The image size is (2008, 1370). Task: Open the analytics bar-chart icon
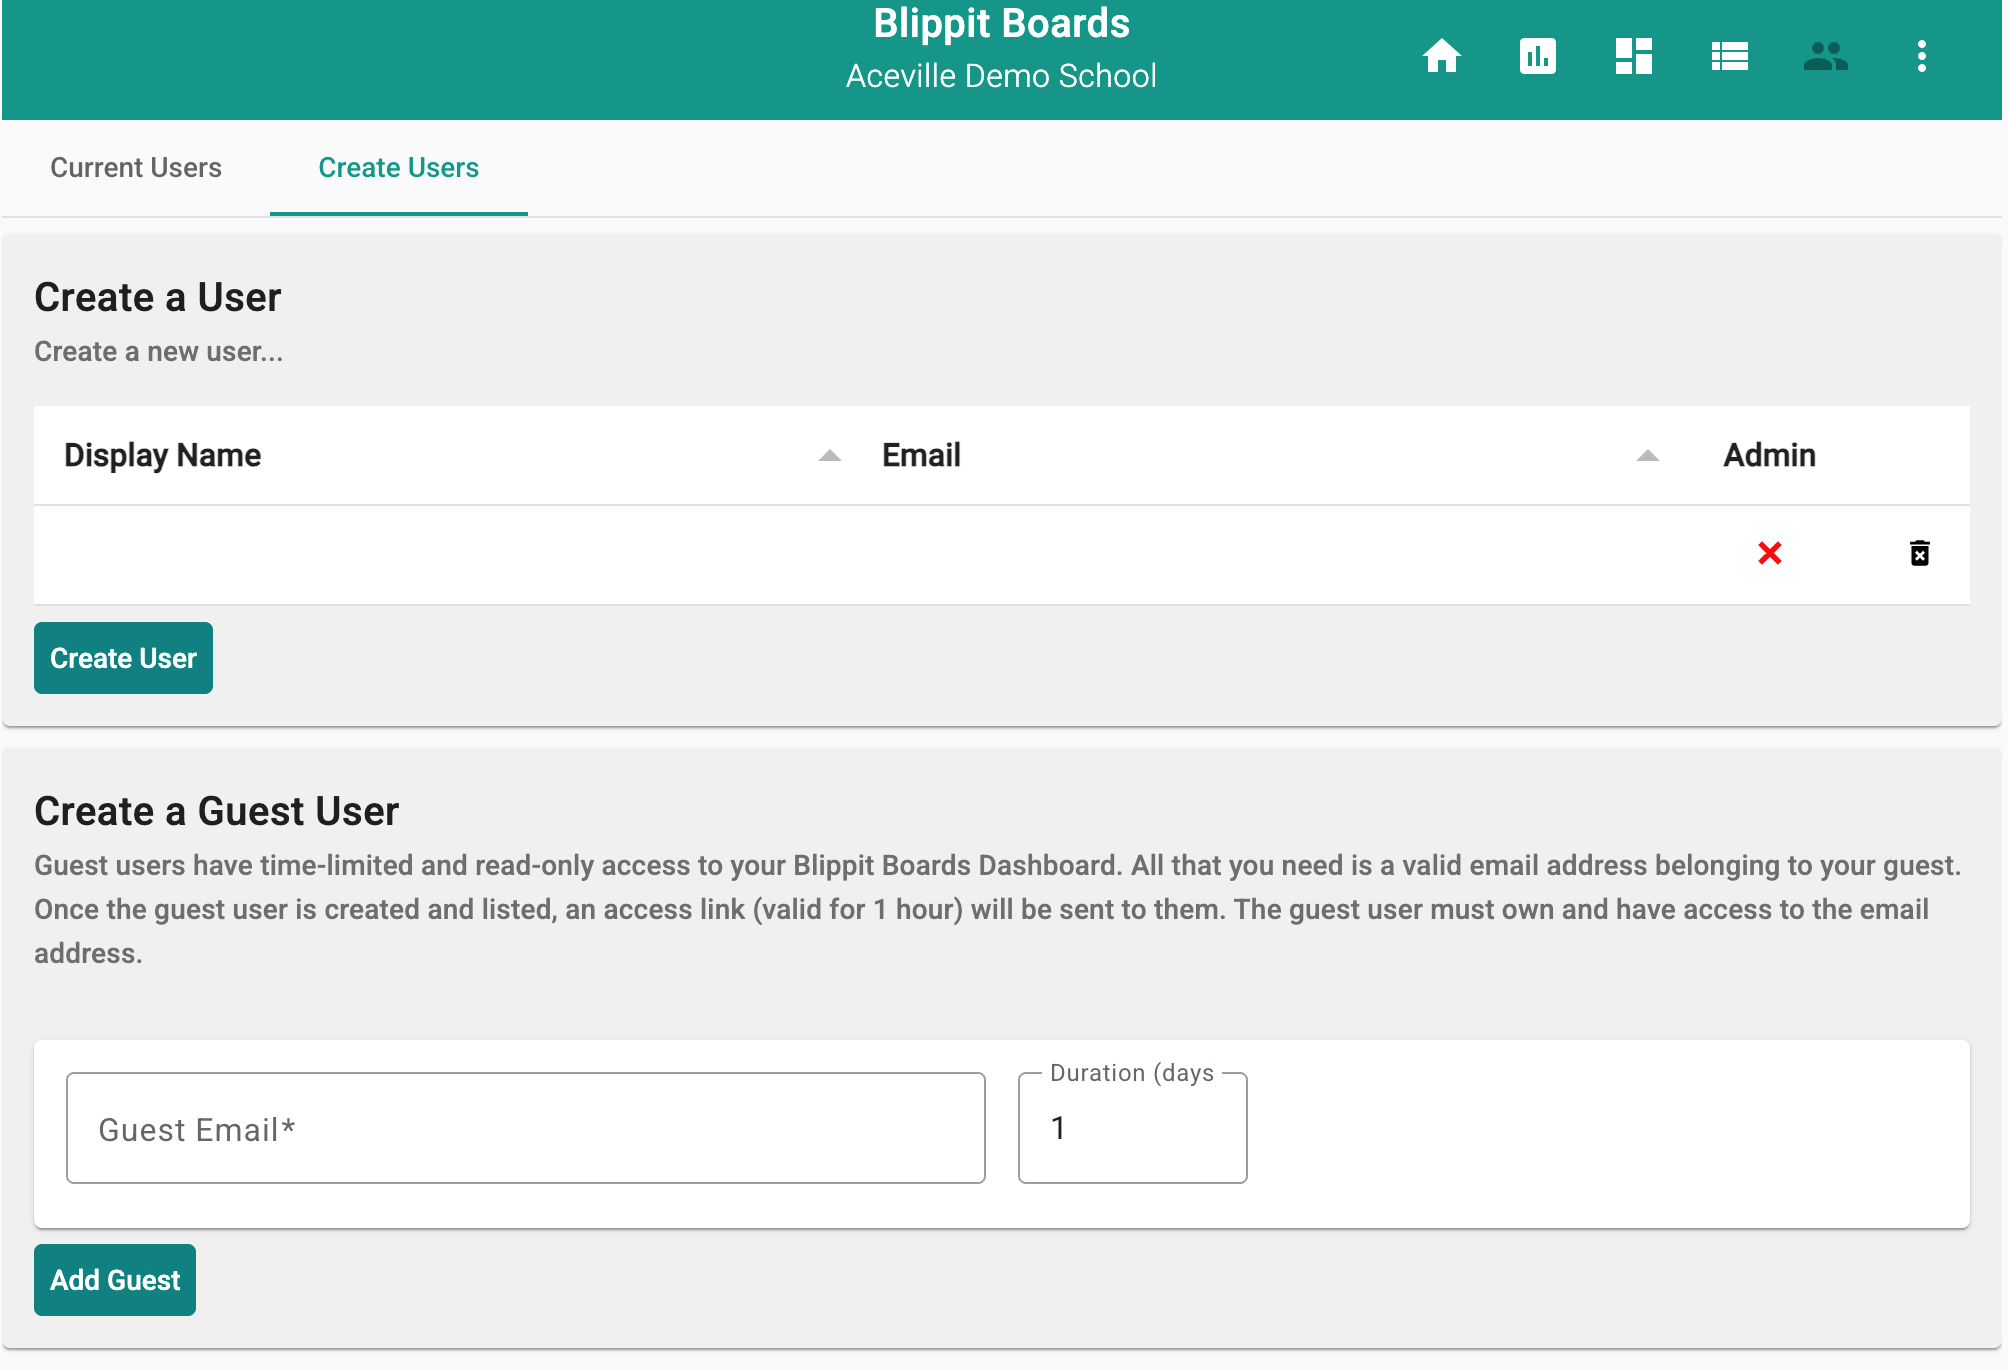pos(1538,58)
